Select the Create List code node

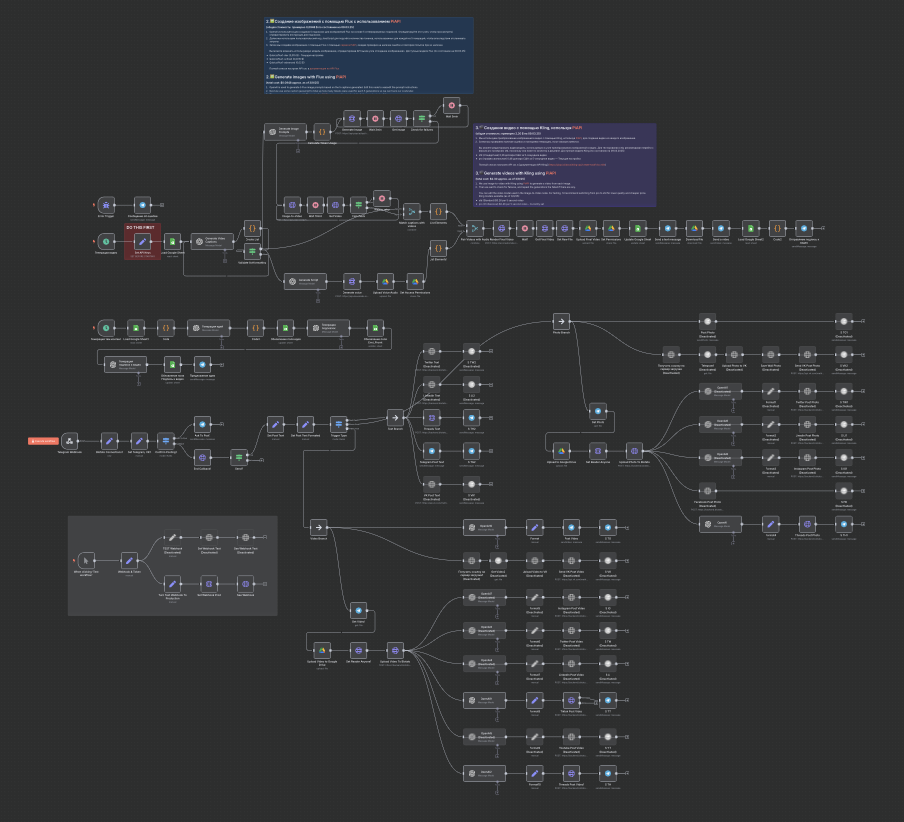(x=253, y=228)
